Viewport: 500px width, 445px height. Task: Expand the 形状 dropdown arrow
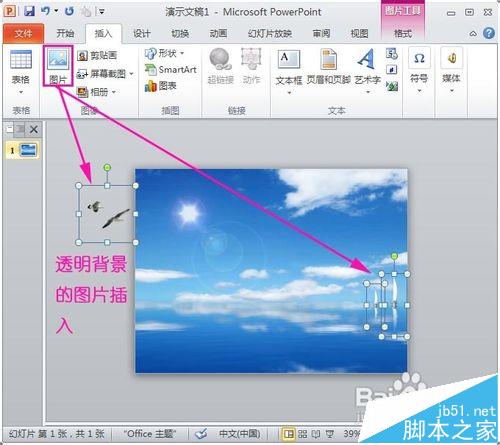pos(182,53)
